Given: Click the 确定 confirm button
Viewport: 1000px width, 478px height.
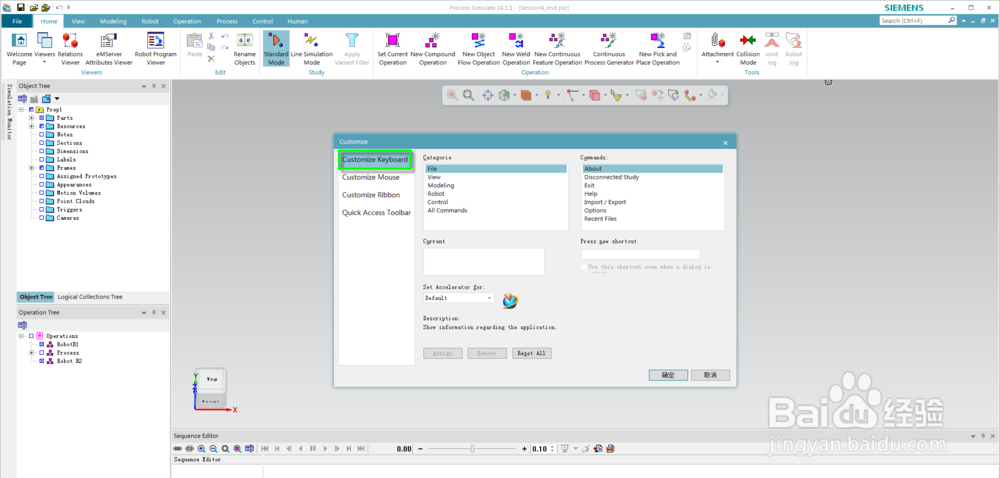Looking at the screenshot, I should pyautogui.click(x=668, y=375).
